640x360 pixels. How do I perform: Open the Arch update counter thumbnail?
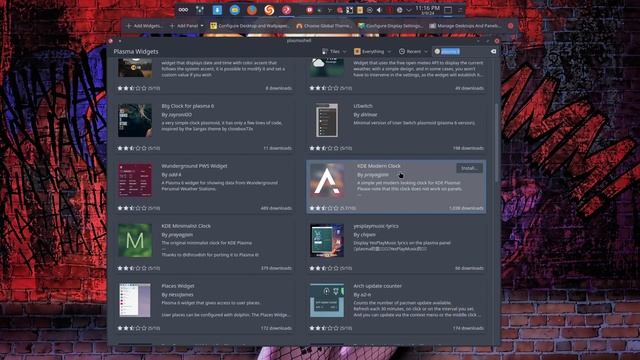coord(327,300)
